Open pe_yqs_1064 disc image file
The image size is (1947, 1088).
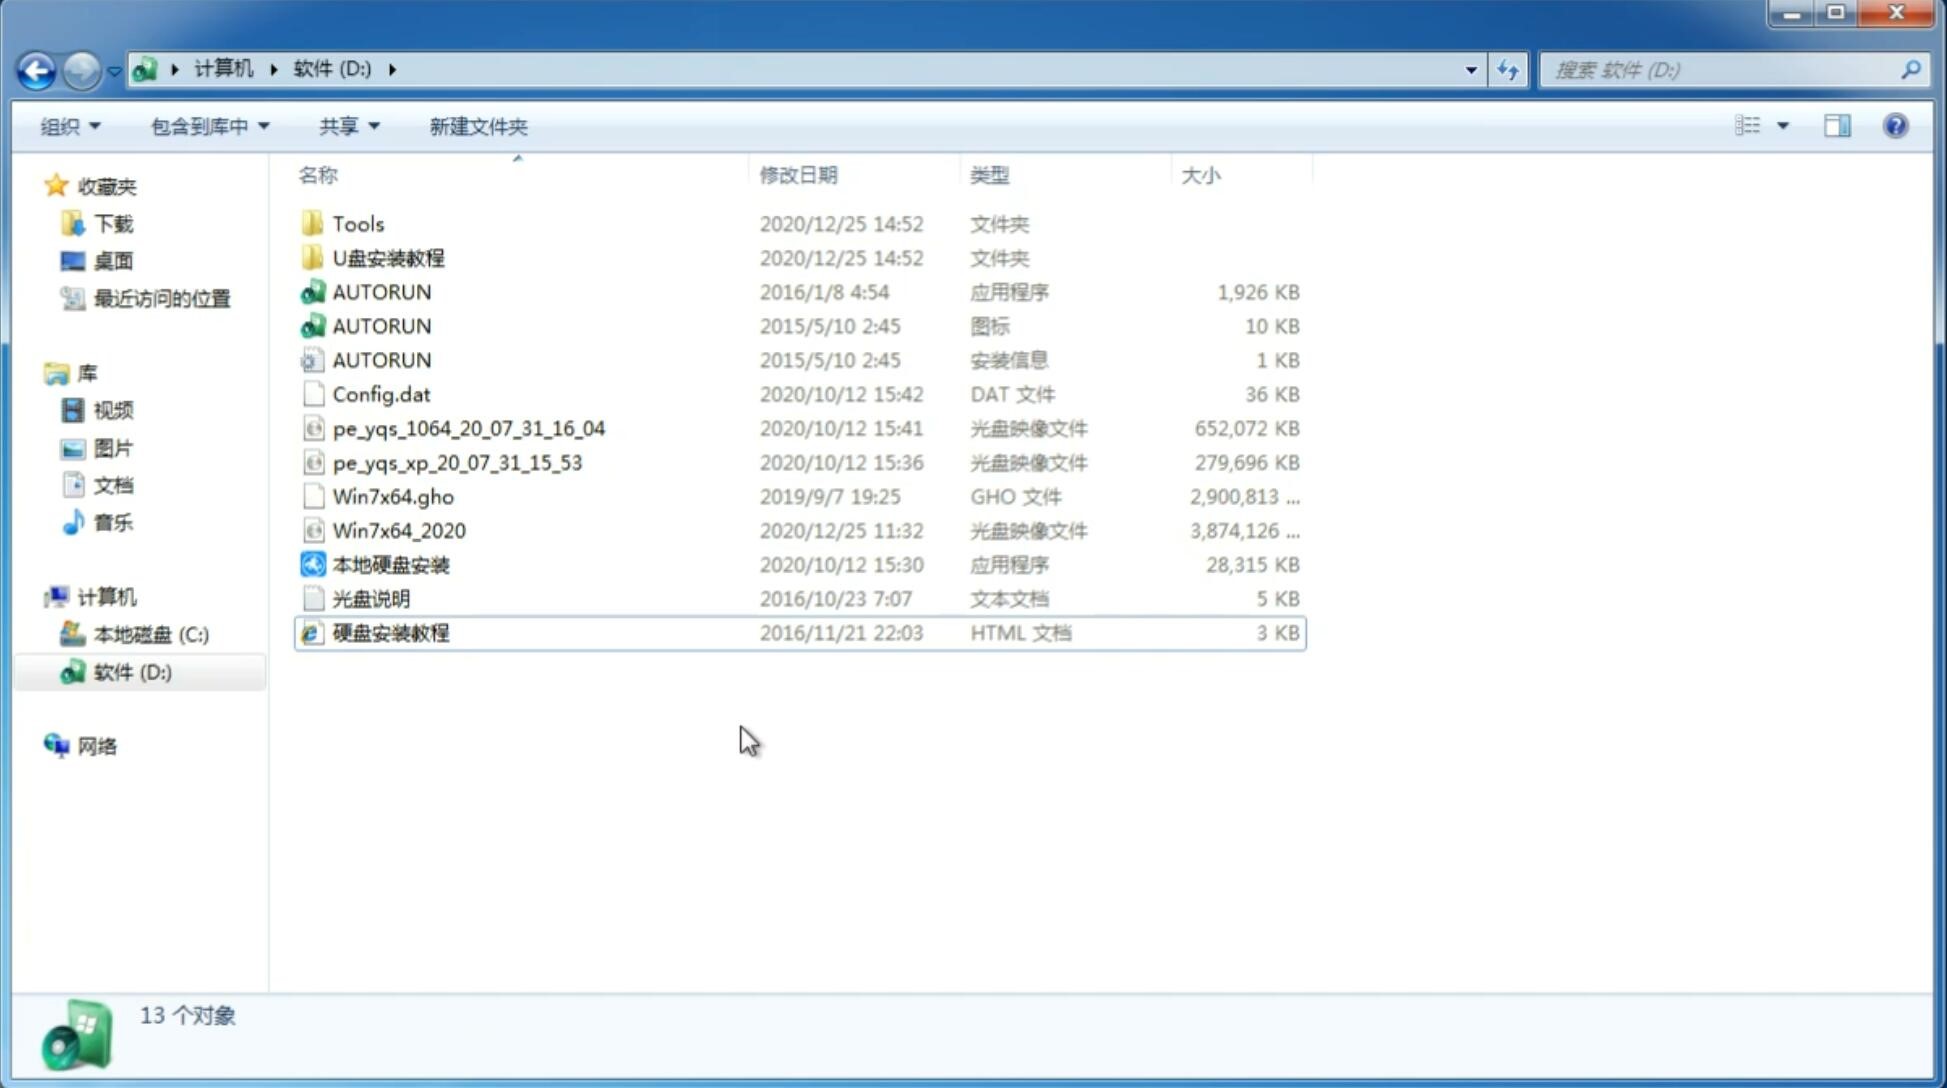469,426
